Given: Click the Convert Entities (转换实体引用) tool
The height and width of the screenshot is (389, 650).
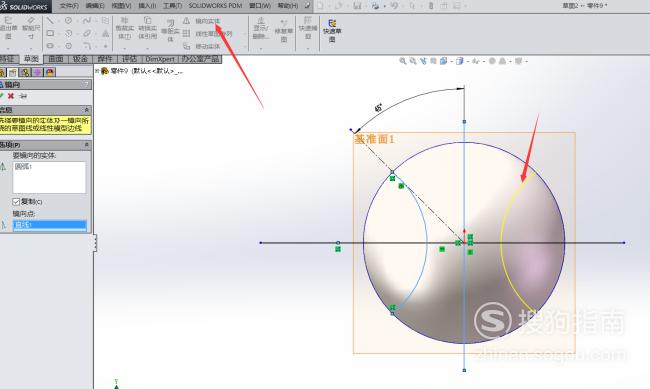Looking at the screenshot, I should coord(147,28).
